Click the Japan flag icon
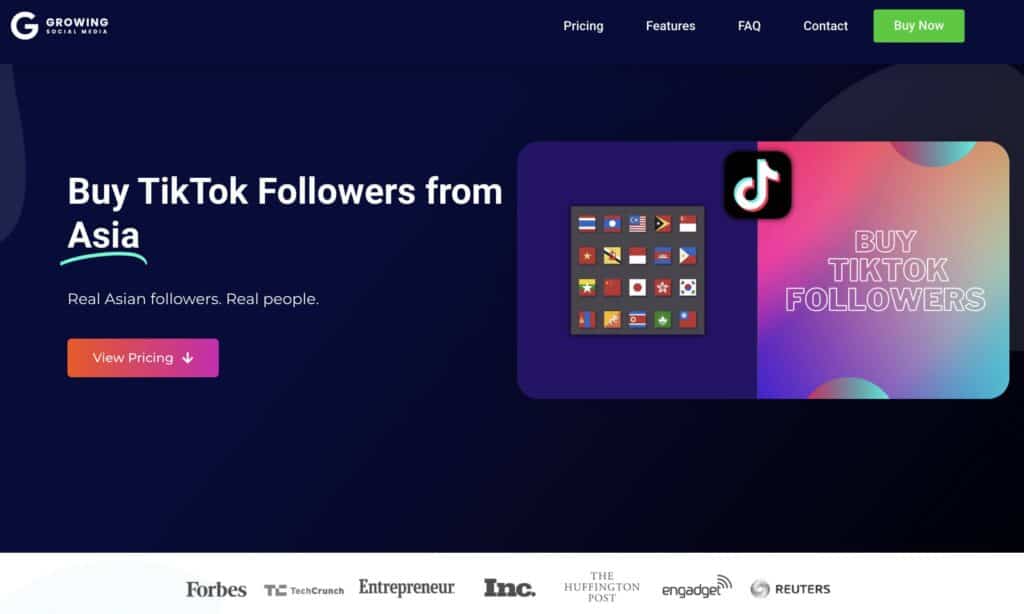This screenshot has width=1024, height=614. point(637,287)
